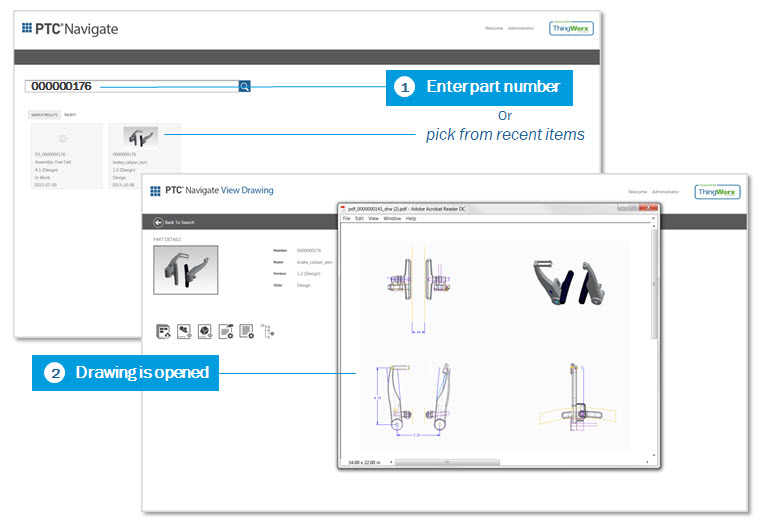The width and height of the screenshot is (763, 532).
Task: Click the Acrobat horizontal scrollbar thumb
Action: tap(447, 462)
